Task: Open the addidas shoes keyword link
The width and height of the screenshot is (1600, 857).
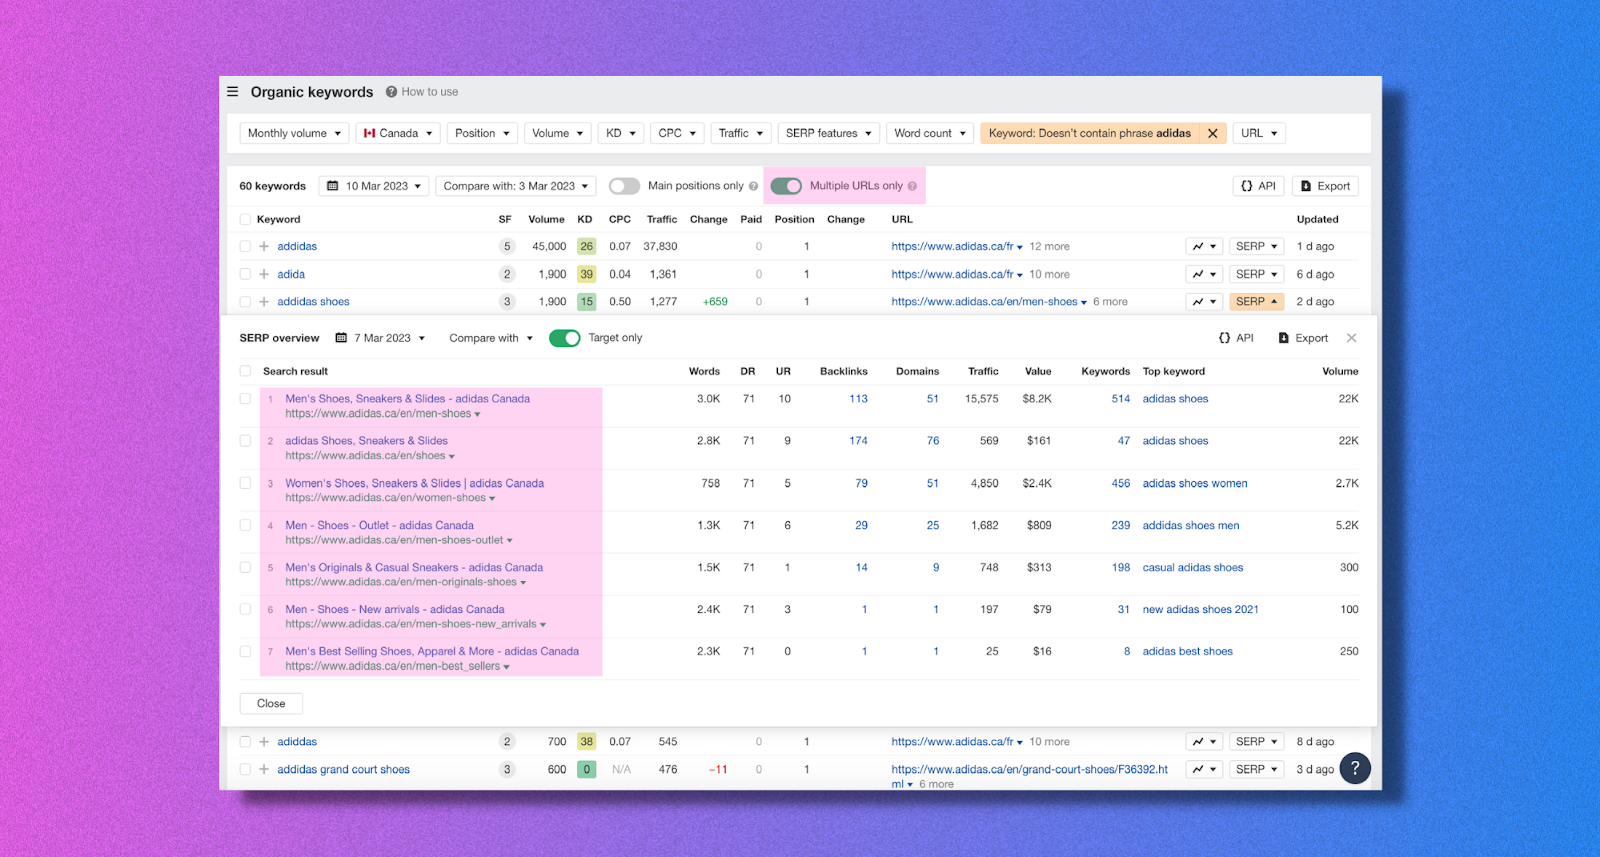Action: 313,301
